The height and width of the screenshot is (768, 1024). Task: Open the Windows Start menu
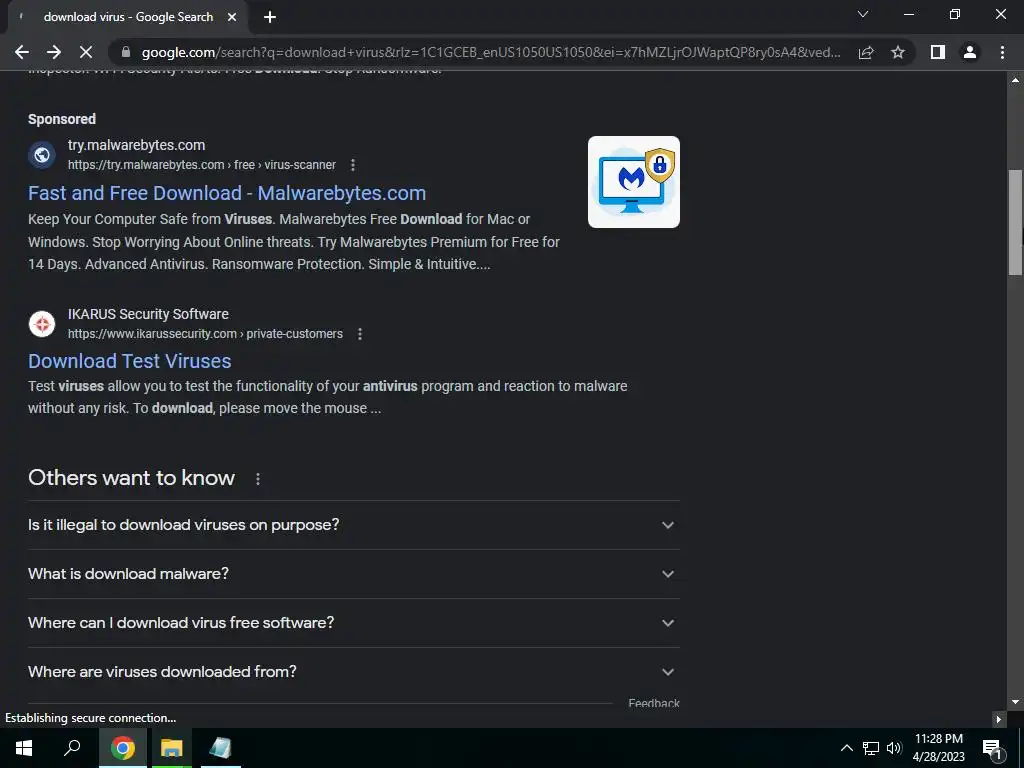24,748
